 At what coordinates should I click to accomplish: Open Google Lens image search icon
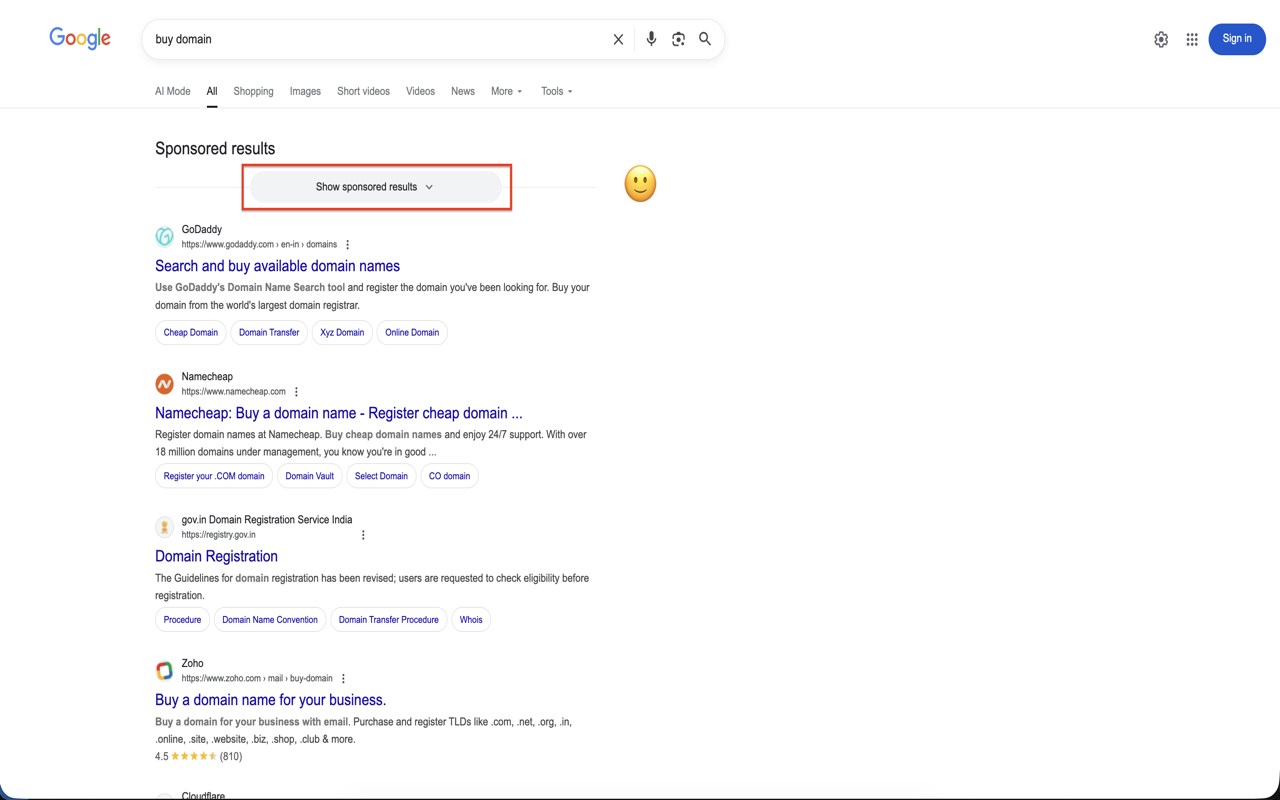point(678,39)
